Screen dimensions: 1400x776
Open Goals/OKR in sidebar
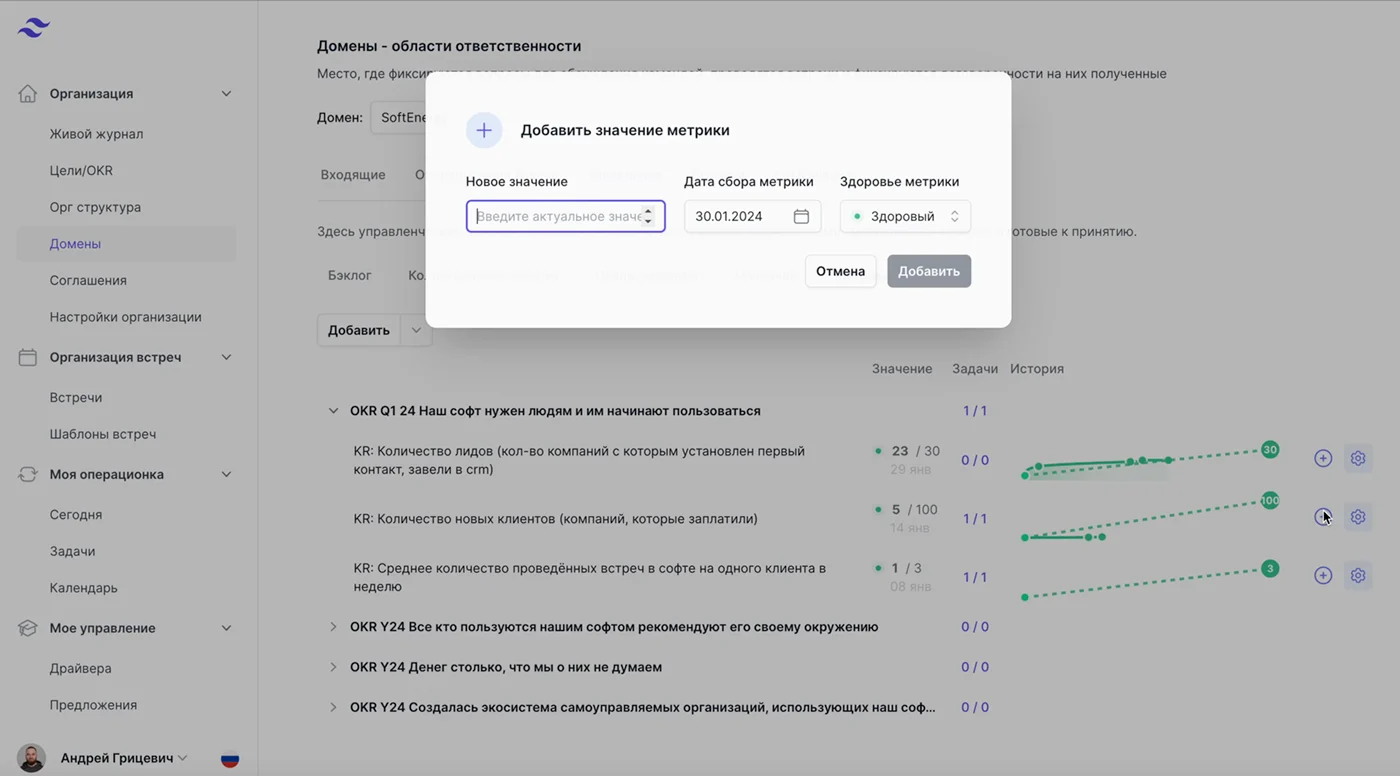click(x=81, y=171)
